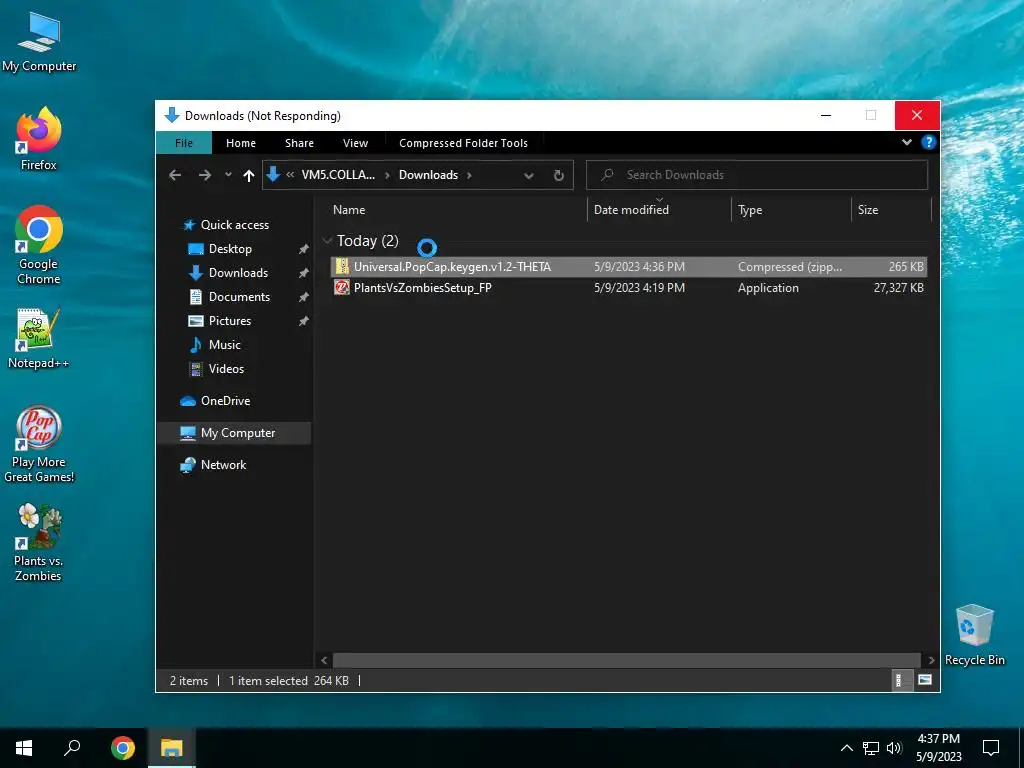Select Quick access in navigation pane
Viewport: 1024px width, 768px height.
pos(234,225)
